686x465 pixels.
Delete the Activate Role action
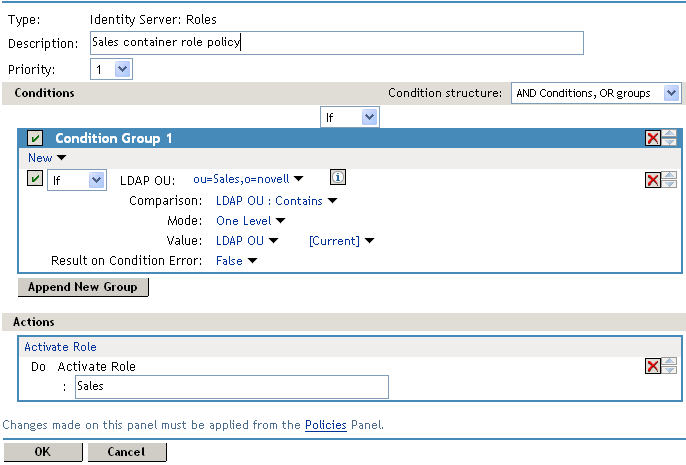652,366
